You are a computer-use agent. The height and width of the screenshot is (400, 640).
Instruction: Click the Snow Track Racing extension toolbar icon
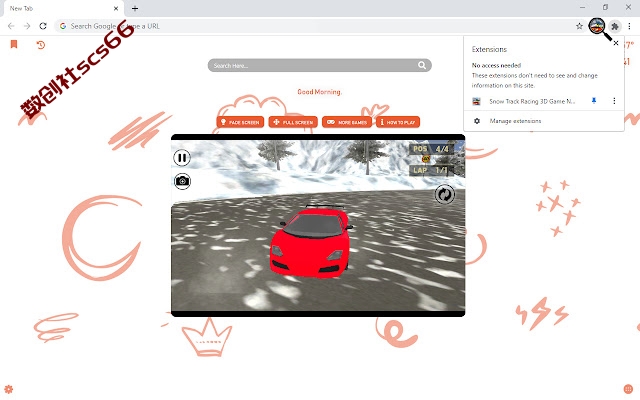pyautogui.click(x=597, y=26)
